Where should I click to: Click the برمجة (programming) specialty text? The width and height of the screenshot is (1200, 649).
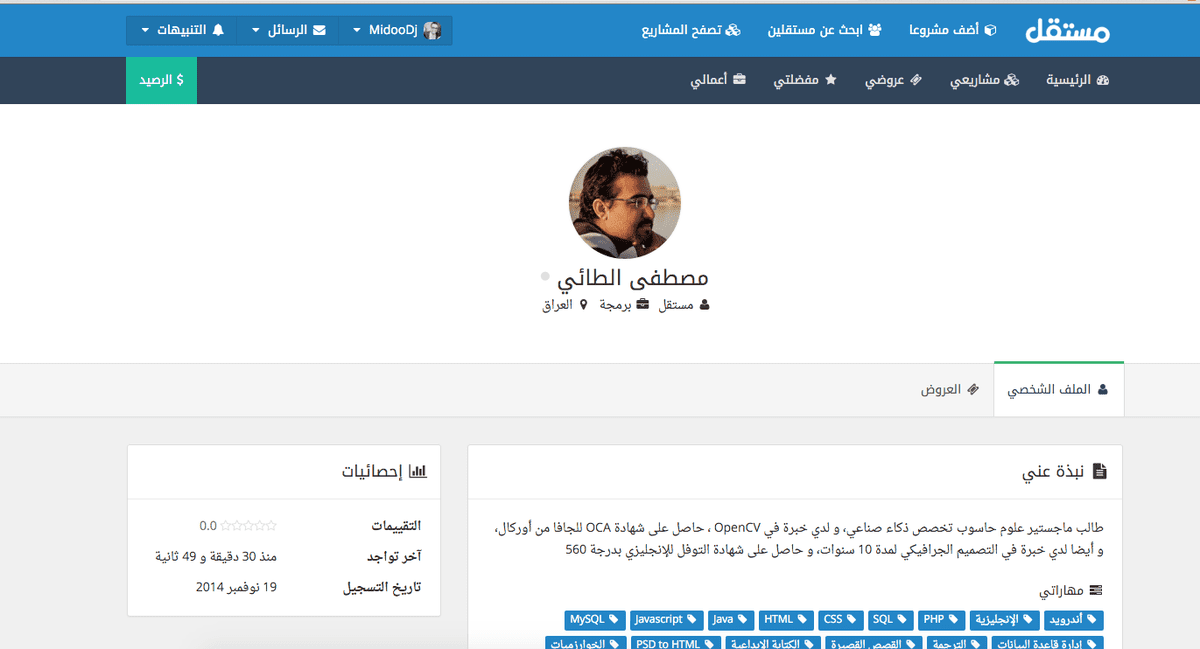point(616,305)
